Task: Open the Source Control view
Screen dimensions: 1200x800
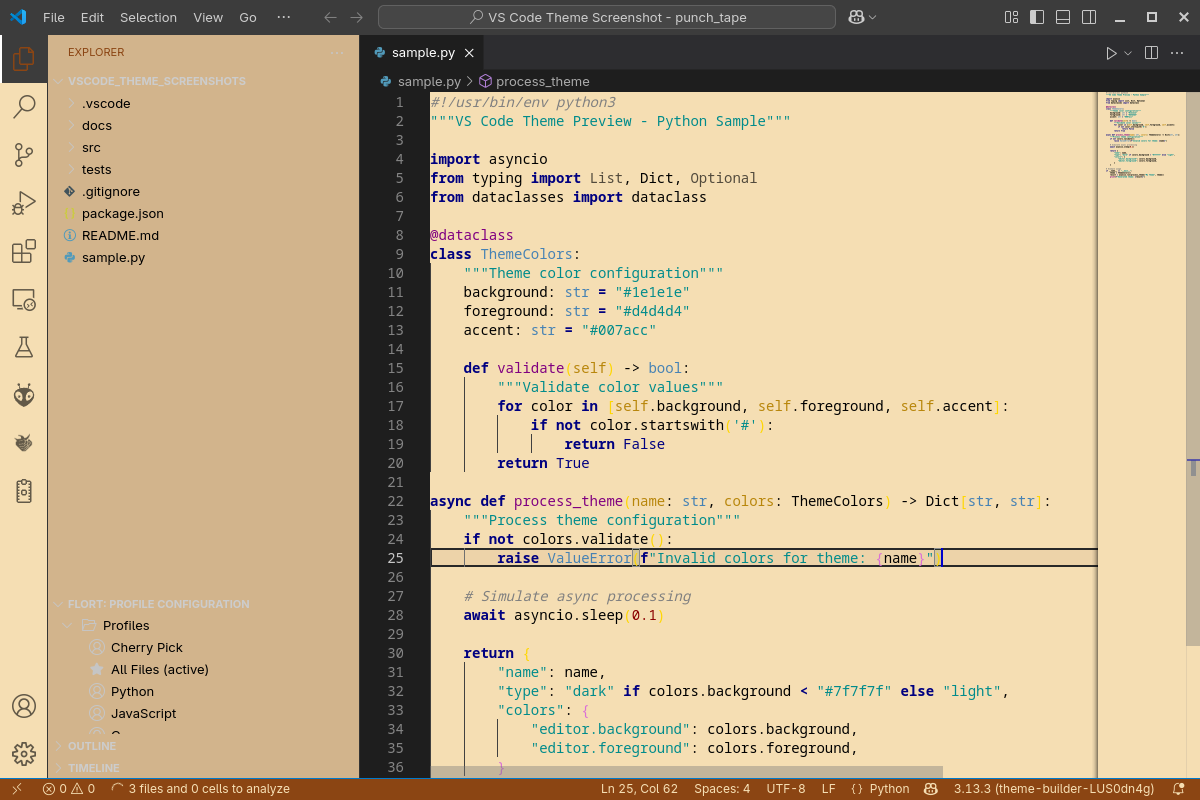Action: tap(24, 155)
